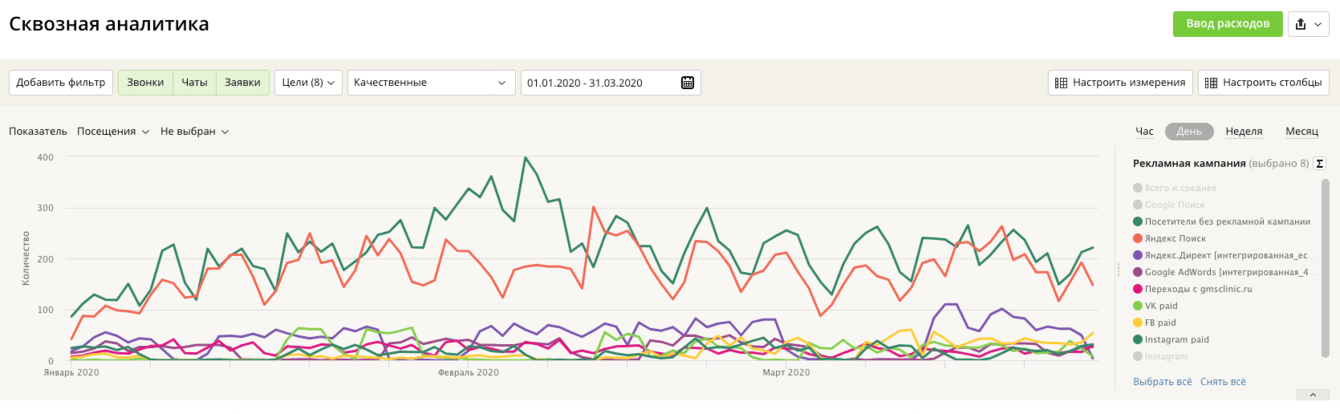1340x414 pixels.
Task: Click grid icon on Настроить столбцы
Action: [x=1211, y=83]
